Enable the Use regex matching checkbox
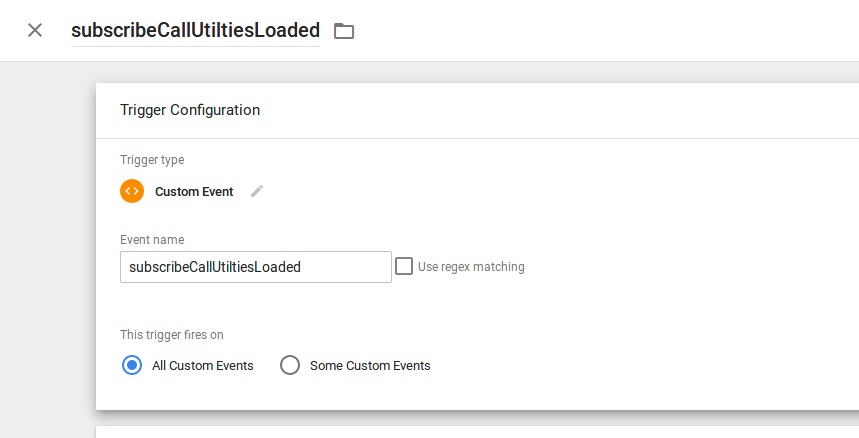The height and width of the screenshot is (438, 859). (x=404, y=266)
